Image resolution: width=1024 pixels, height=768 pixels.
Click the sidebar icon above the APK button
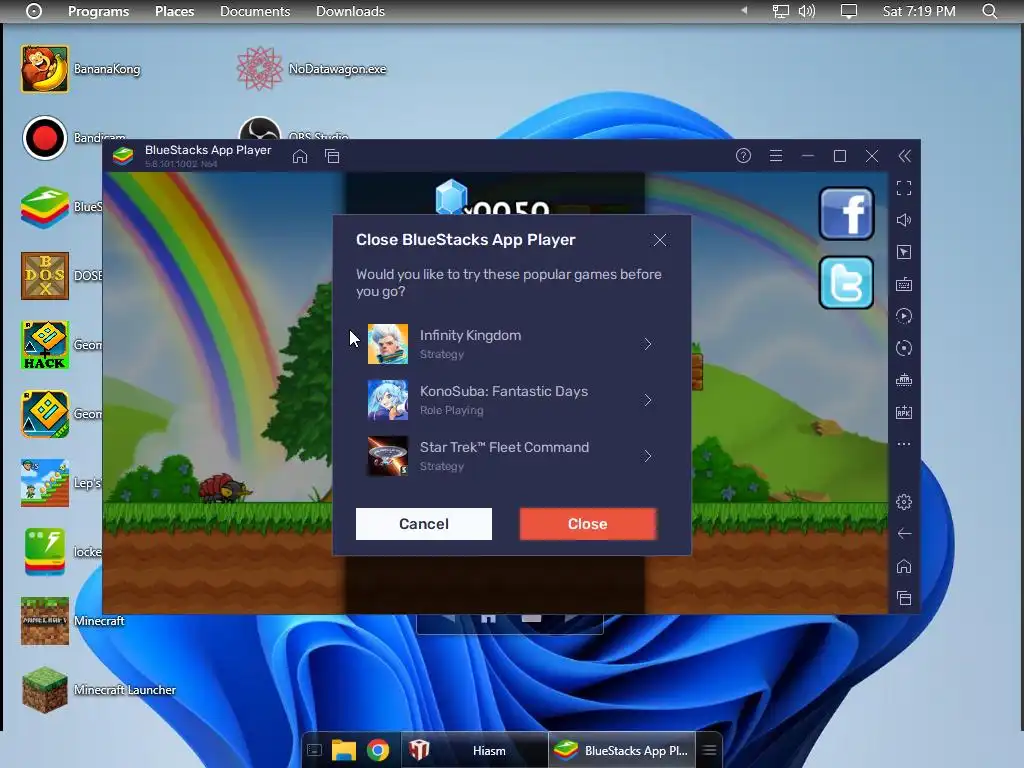click(904, 380)
